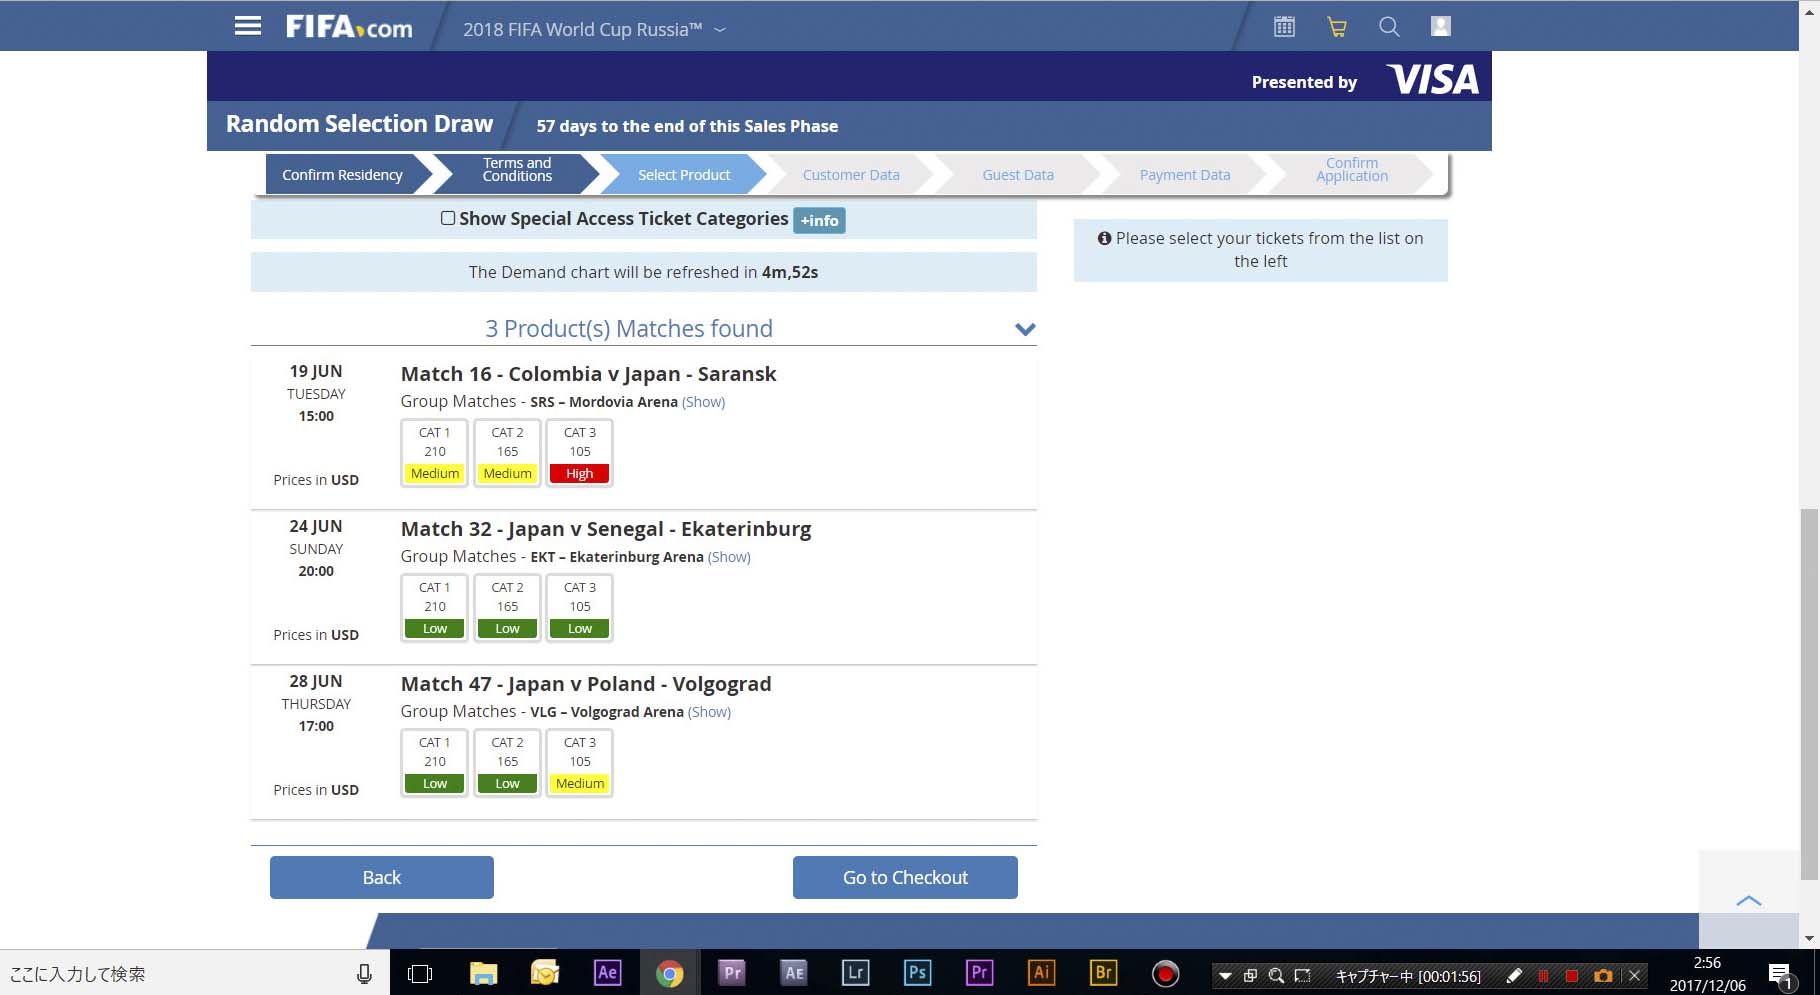Click the FIFA.com logo
The image size is (1820, 995).
[x=349, y=27]
